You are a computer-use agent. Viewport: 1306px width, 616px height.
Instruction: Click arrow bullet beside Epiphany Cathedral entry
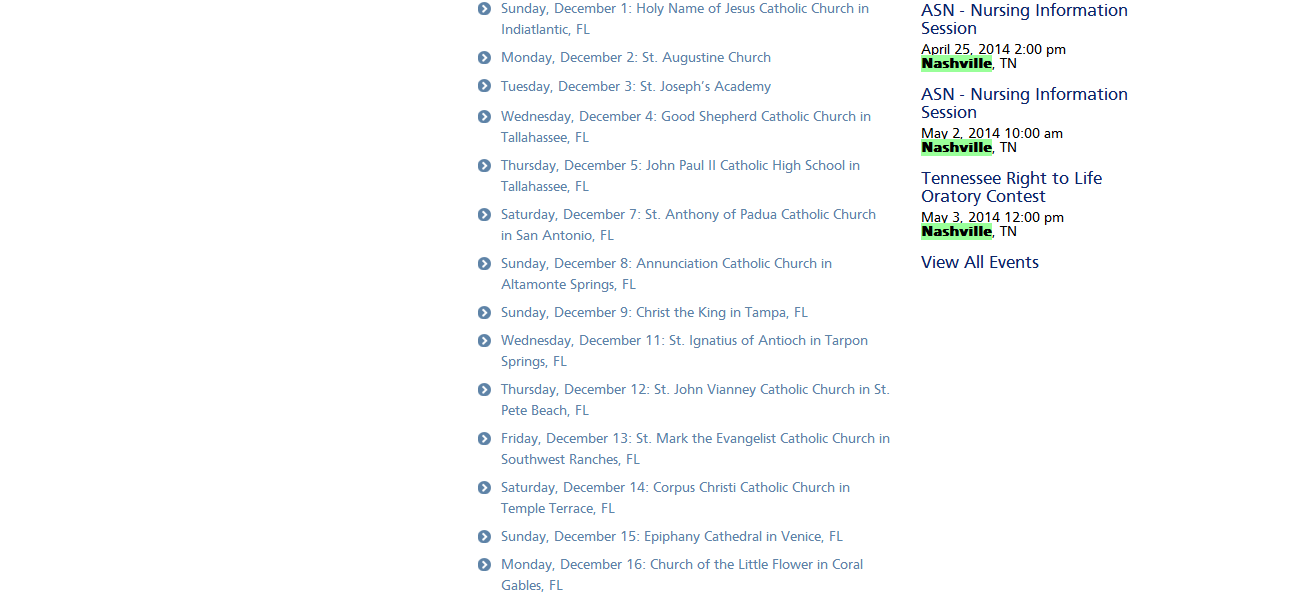point(484,537)
